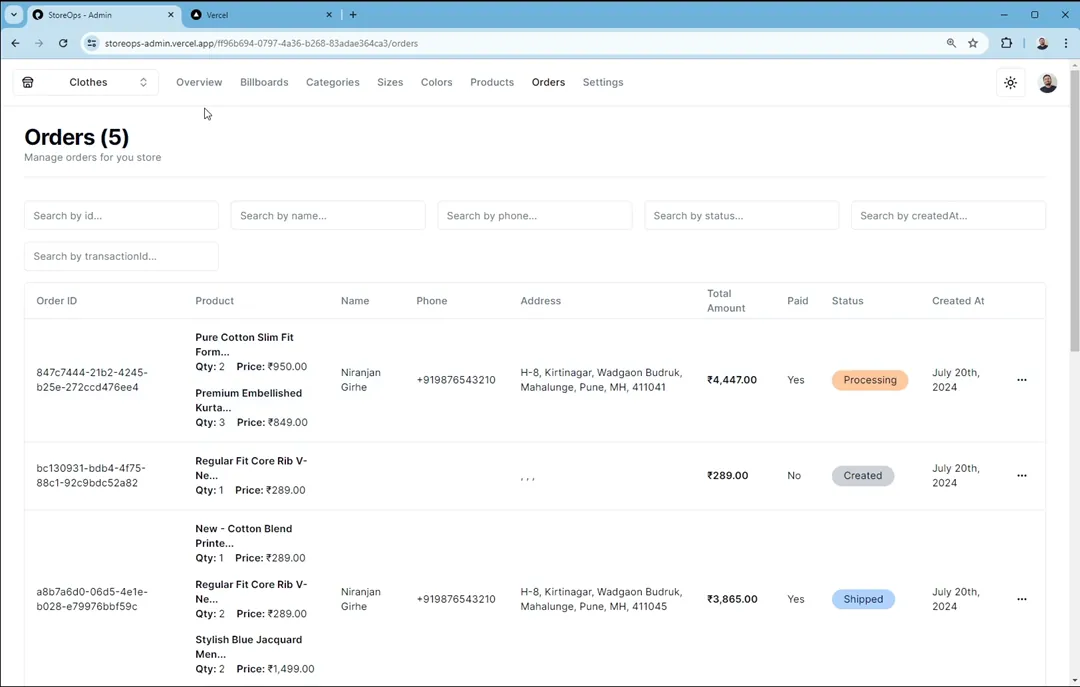The width and height of the screenshot is (1080, 687).
Task: Go to the Overview nav item
Action: tap(199, 82)
